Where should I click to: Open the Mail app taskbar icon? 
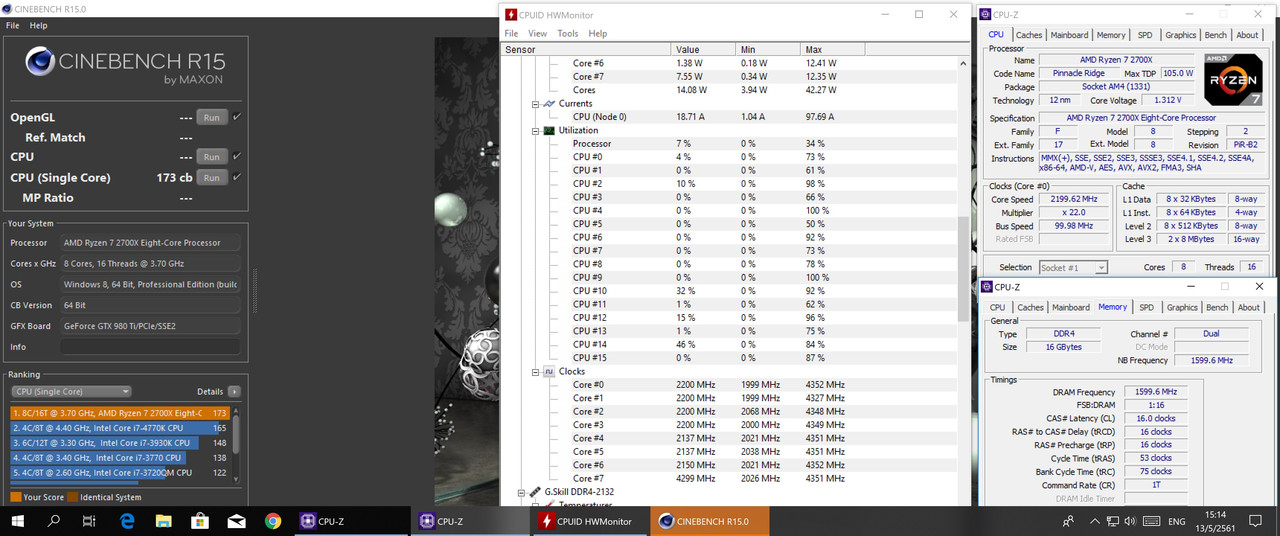(x=236, y=521)
